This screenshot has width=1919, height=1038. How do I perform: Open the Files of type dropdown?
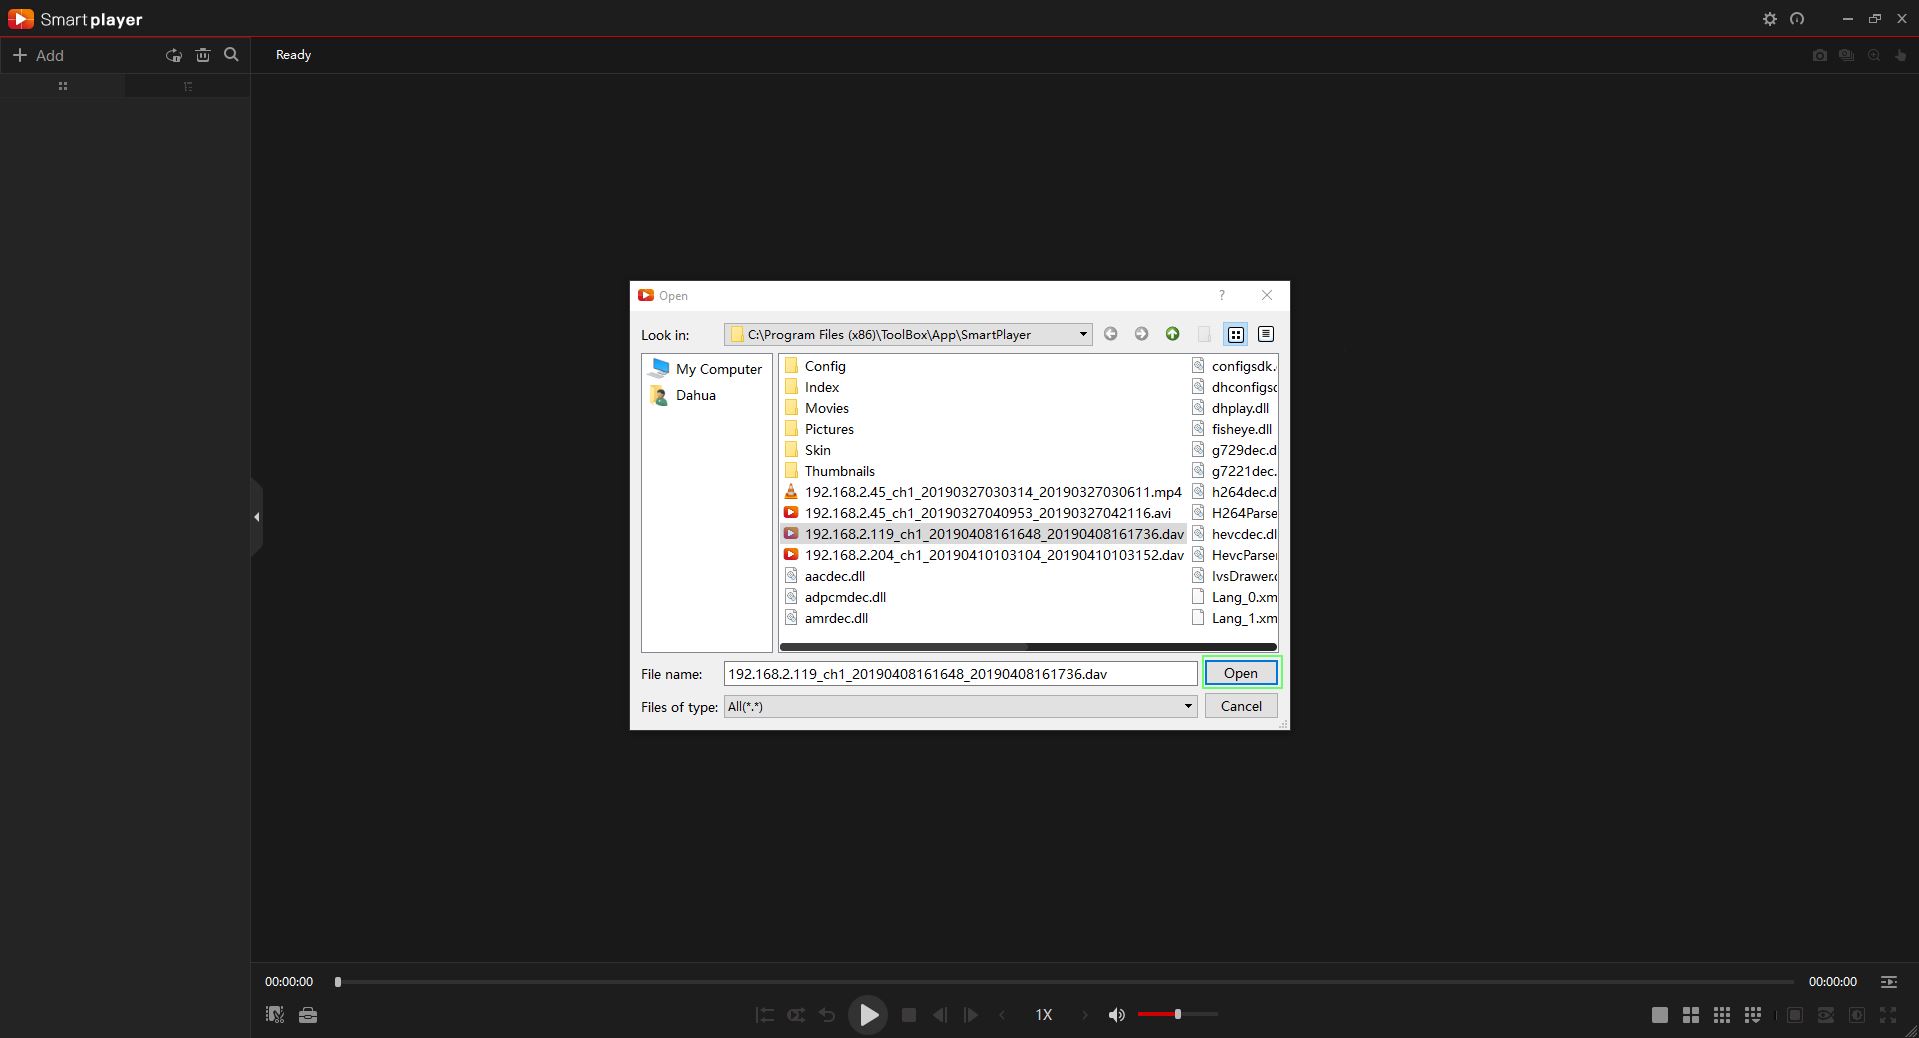click(x=1187, y=707)
